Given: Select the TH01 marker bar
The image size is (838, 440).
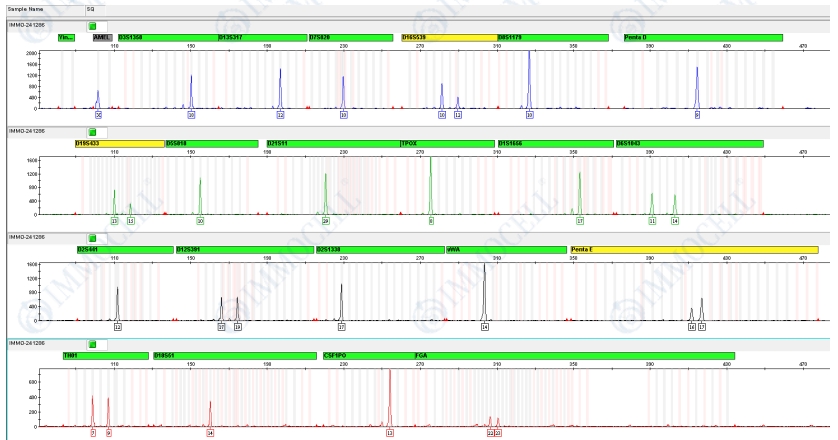Looking at the screenshot, I should tap(106, 356).
